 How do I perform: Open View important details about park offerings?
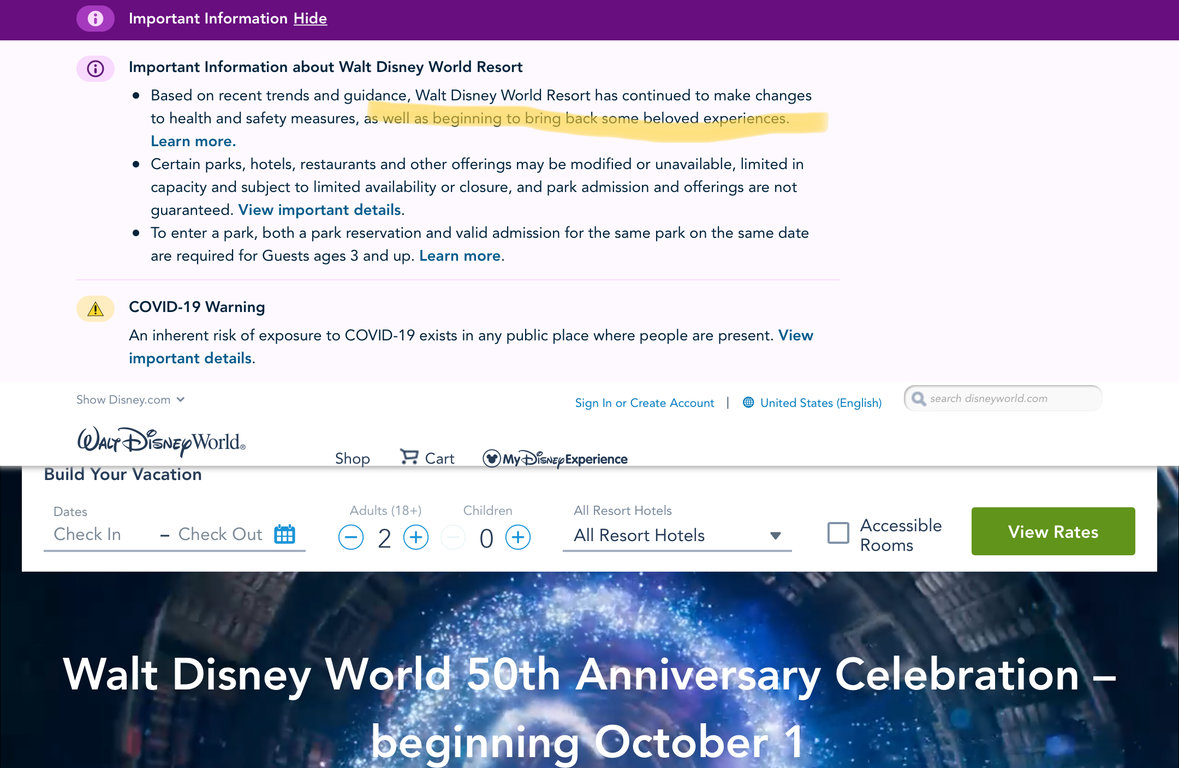point(320,209)
